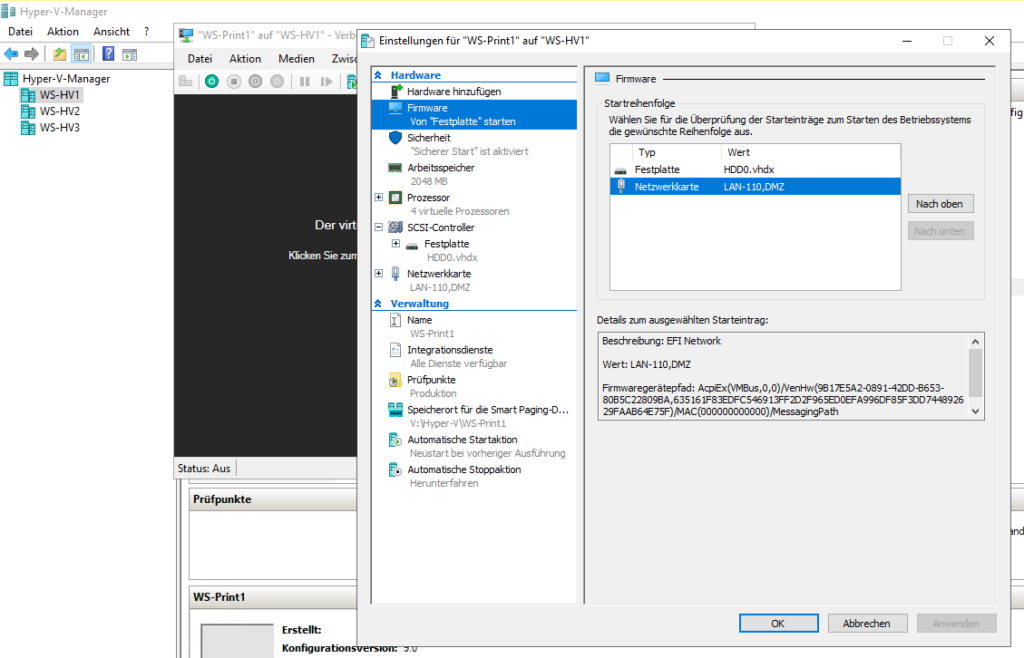
Task: Pause the VM with the pause icon
Action: [x=305, y=81]
